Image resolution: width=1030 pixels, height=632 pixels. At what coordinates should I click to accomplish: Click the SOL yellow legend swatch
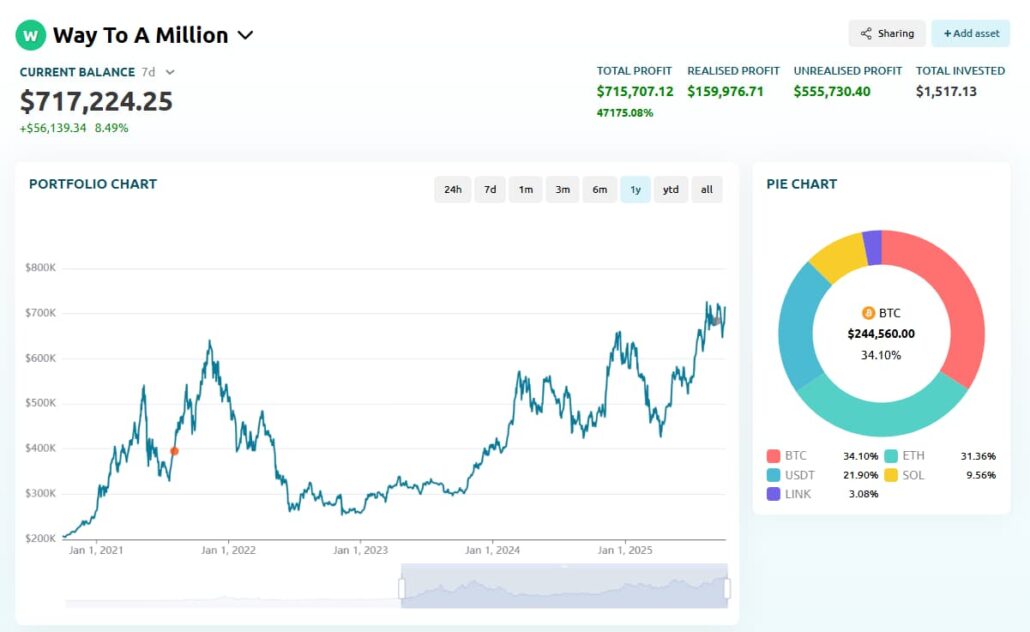(891, 475)
